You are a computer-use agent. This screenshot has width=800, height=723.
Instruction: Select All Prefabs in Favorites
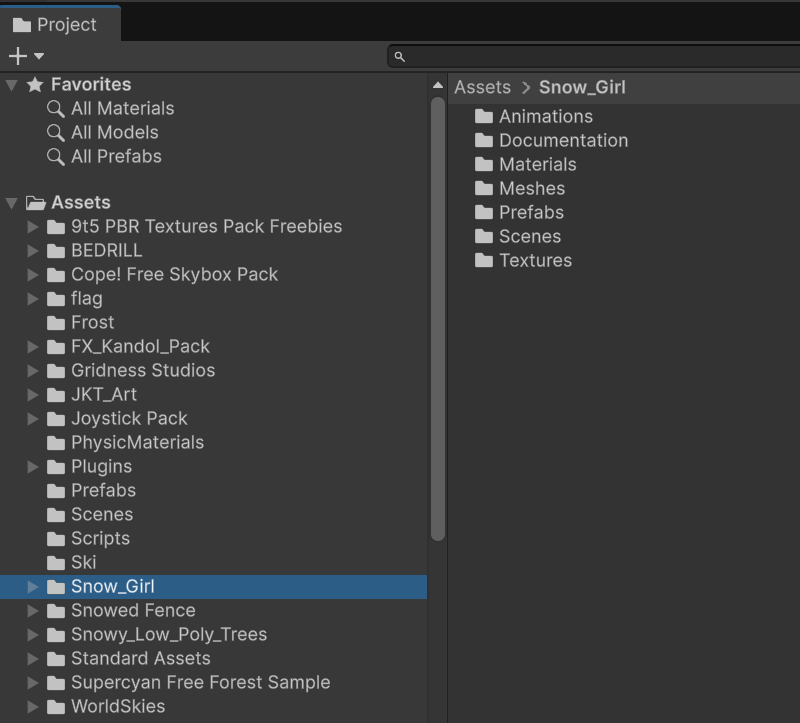click(x=115, y=156)
